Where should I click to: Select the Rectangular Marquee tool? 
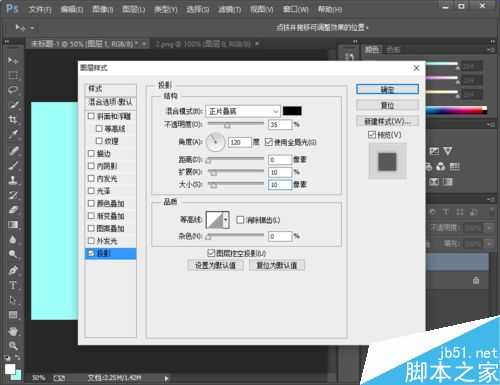point(13,75)
